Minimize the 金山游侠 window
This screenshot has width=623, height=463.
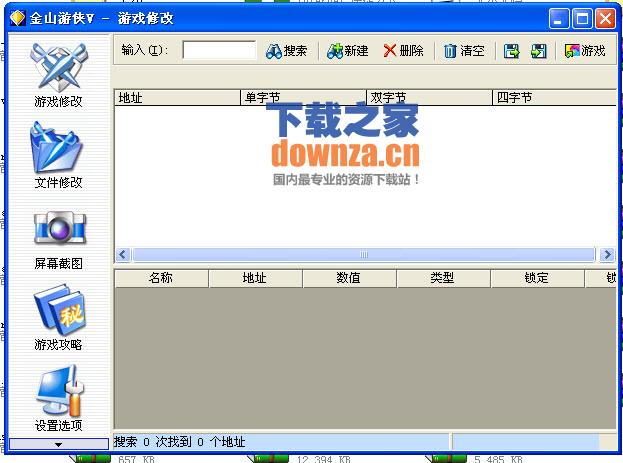[x=559, y=19]
